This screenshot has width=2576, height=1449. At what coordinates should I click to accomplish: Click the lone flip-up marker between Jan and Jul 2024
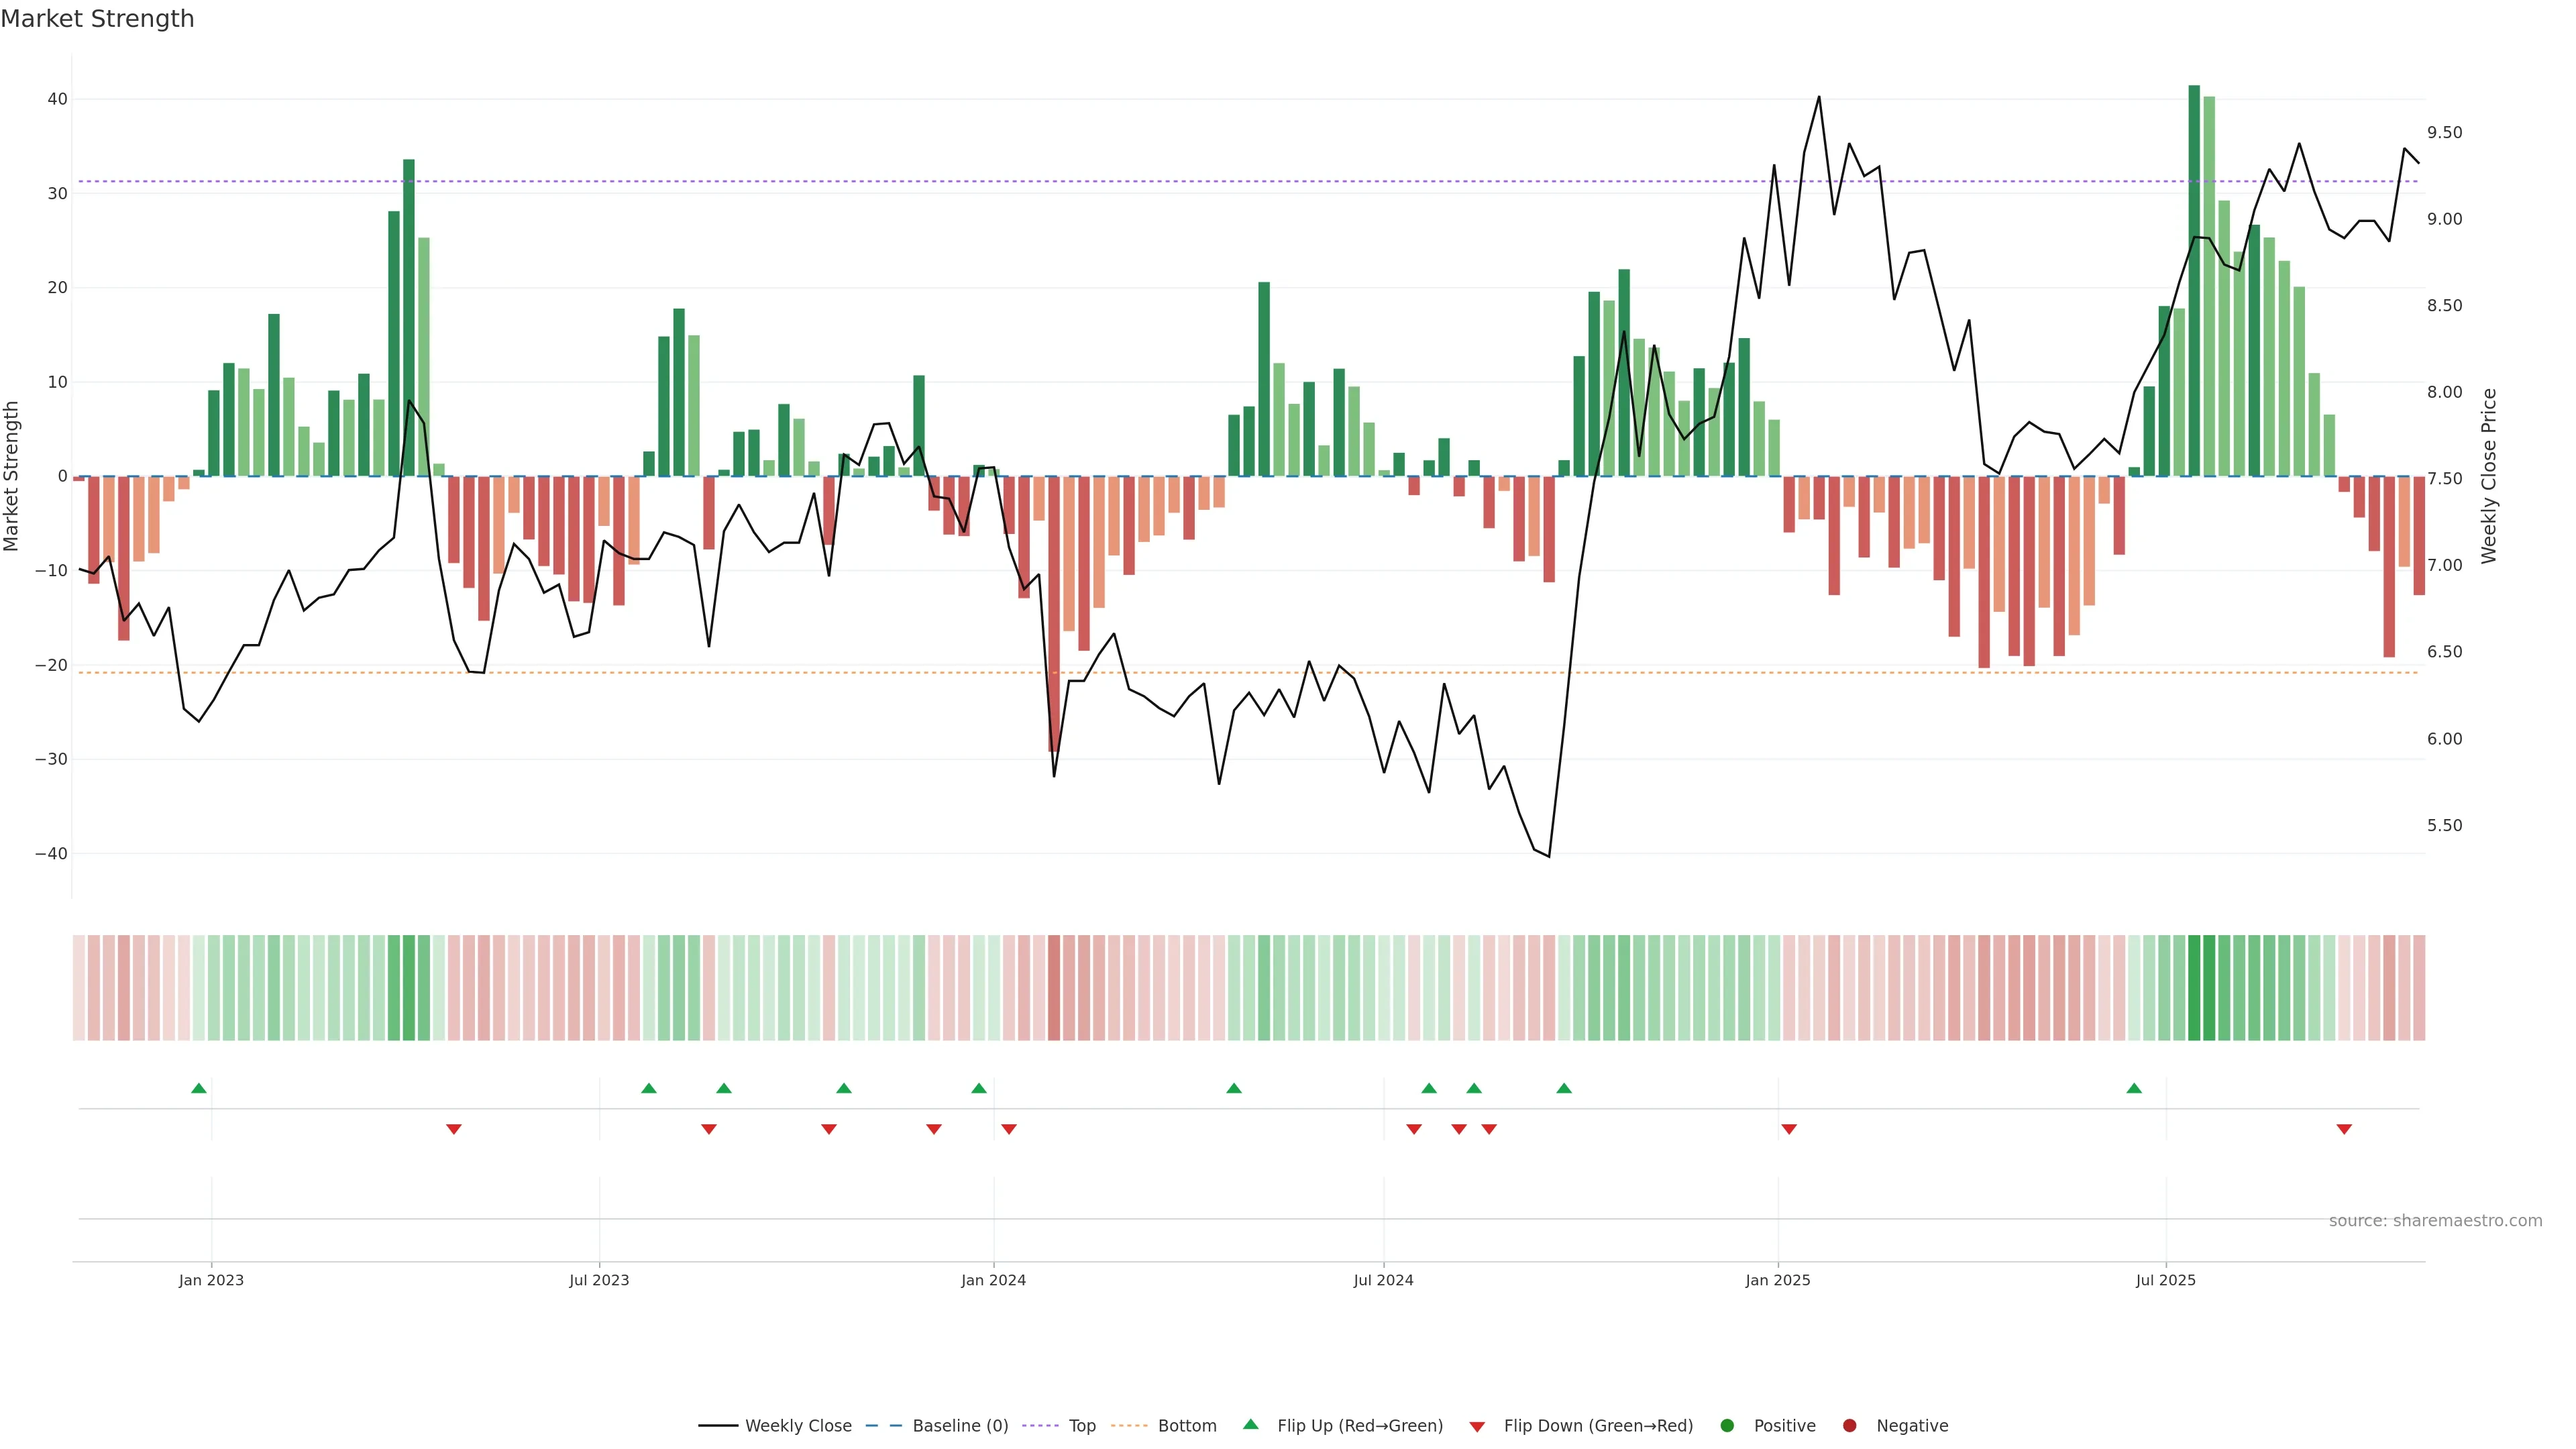point(1234,1088)
